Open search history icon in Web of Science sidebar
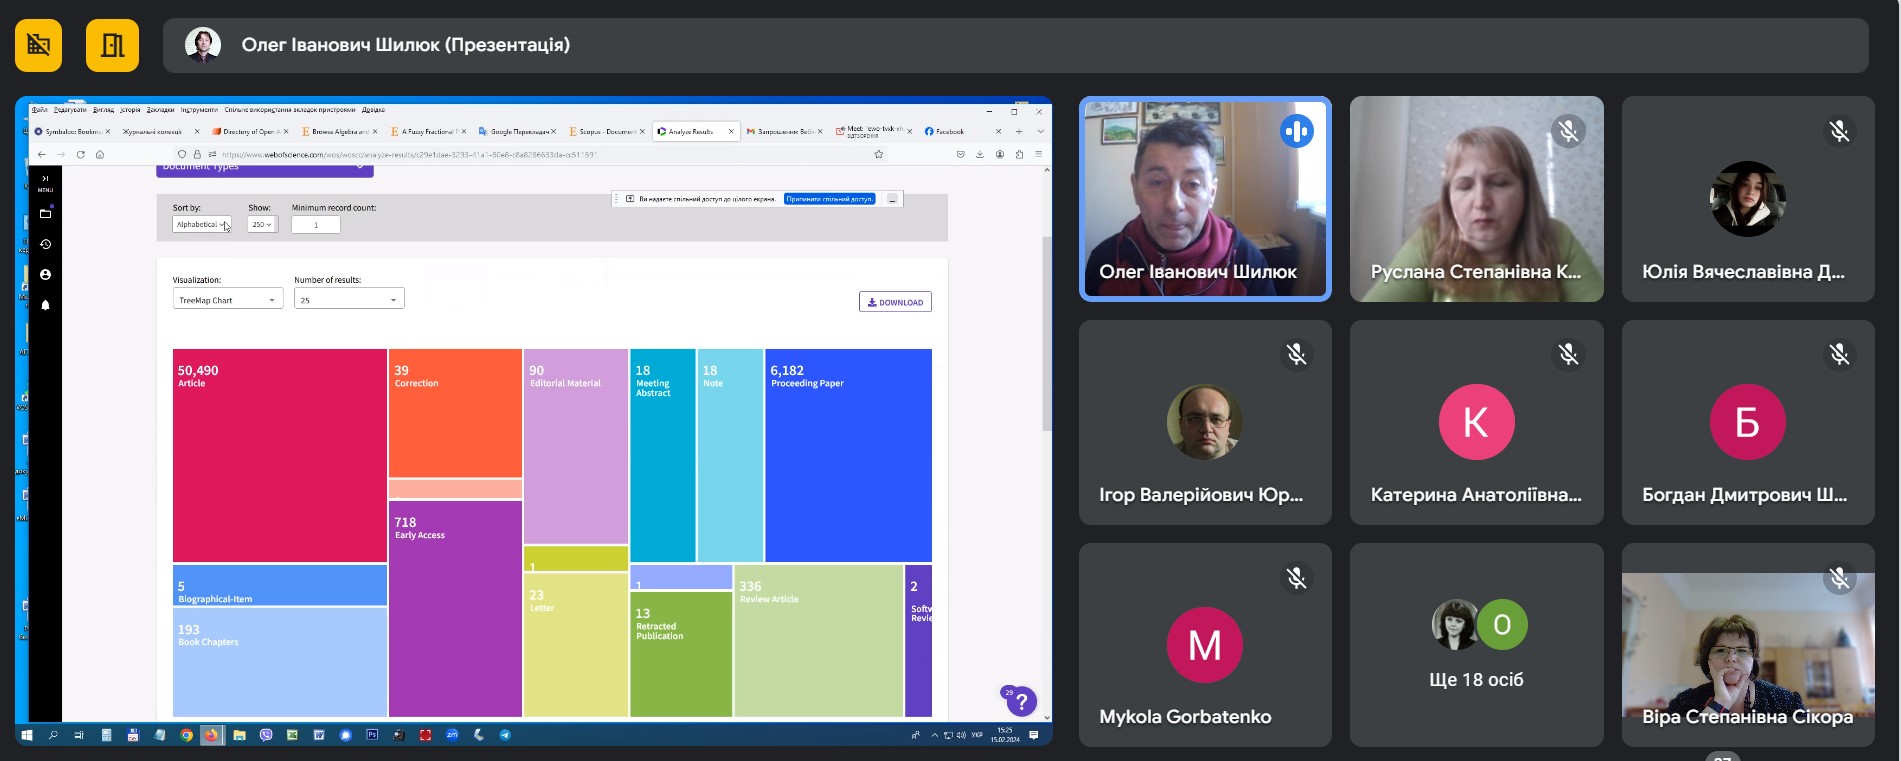This screenshot has width=1901, height=761. [x=45, y=244]
